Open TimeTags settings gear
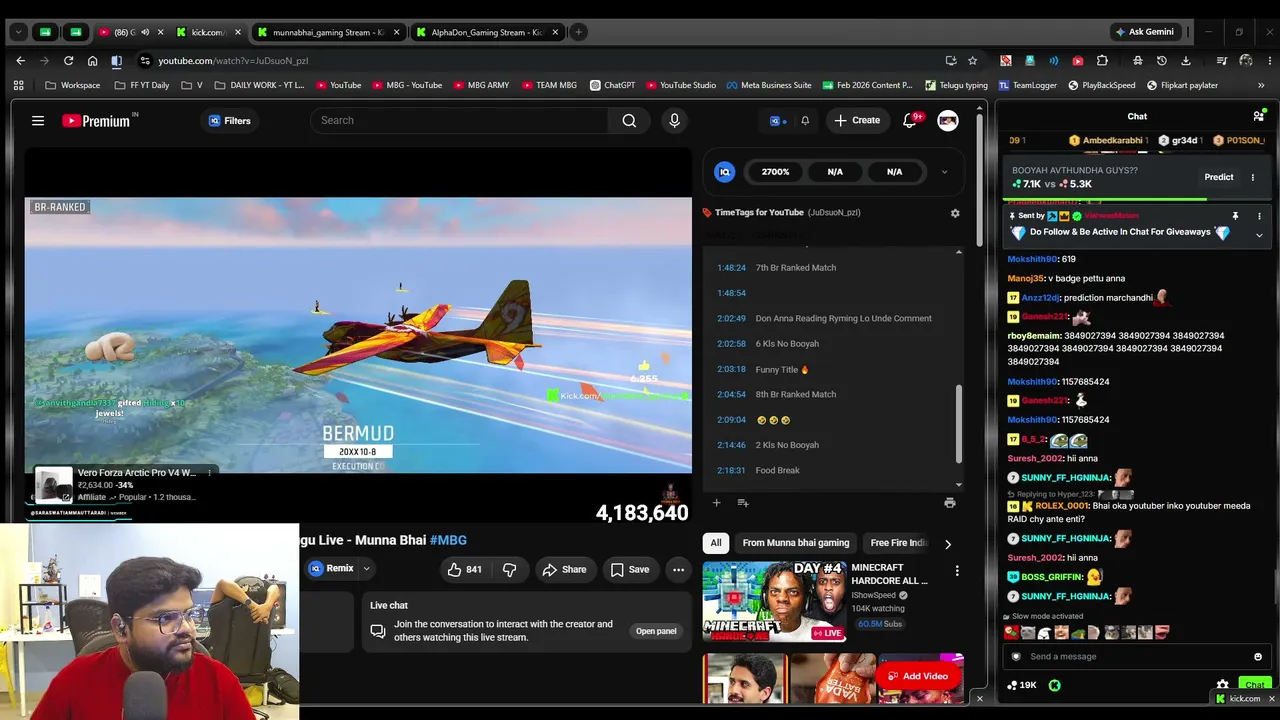 tap(955, 213)
